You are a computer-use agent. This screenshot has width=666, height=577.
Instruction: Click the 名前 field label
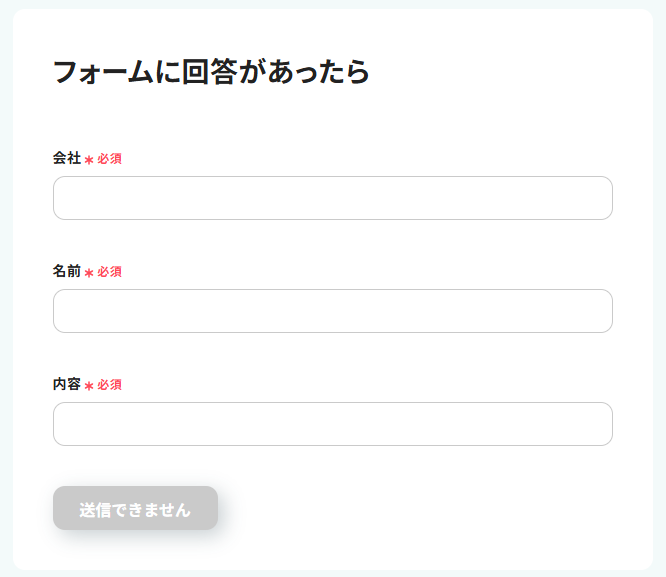(67, 271)
